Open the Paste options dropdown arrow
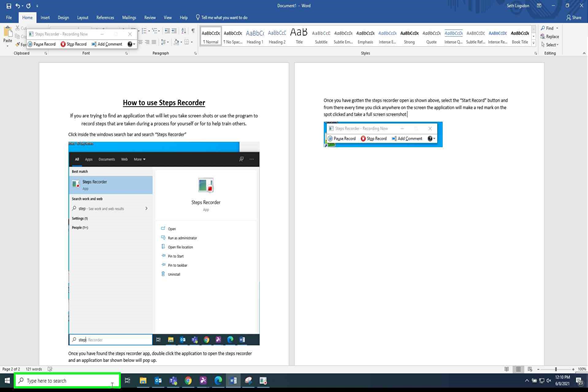Image resolution: width=588 pixels, height=392 pixels. click(x=8, y=46)
